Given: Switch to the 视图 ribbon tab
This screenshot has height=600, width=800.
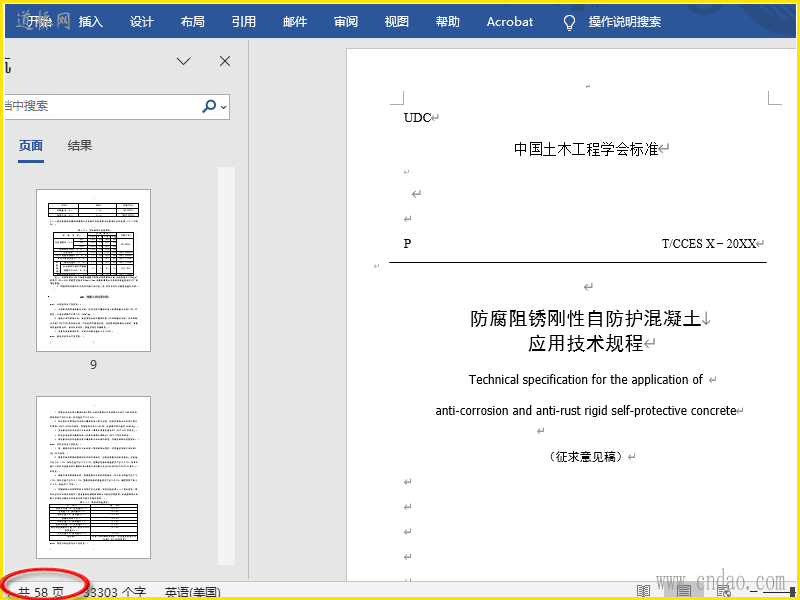Looking at the screenshot, I should [x=396, y=21].
